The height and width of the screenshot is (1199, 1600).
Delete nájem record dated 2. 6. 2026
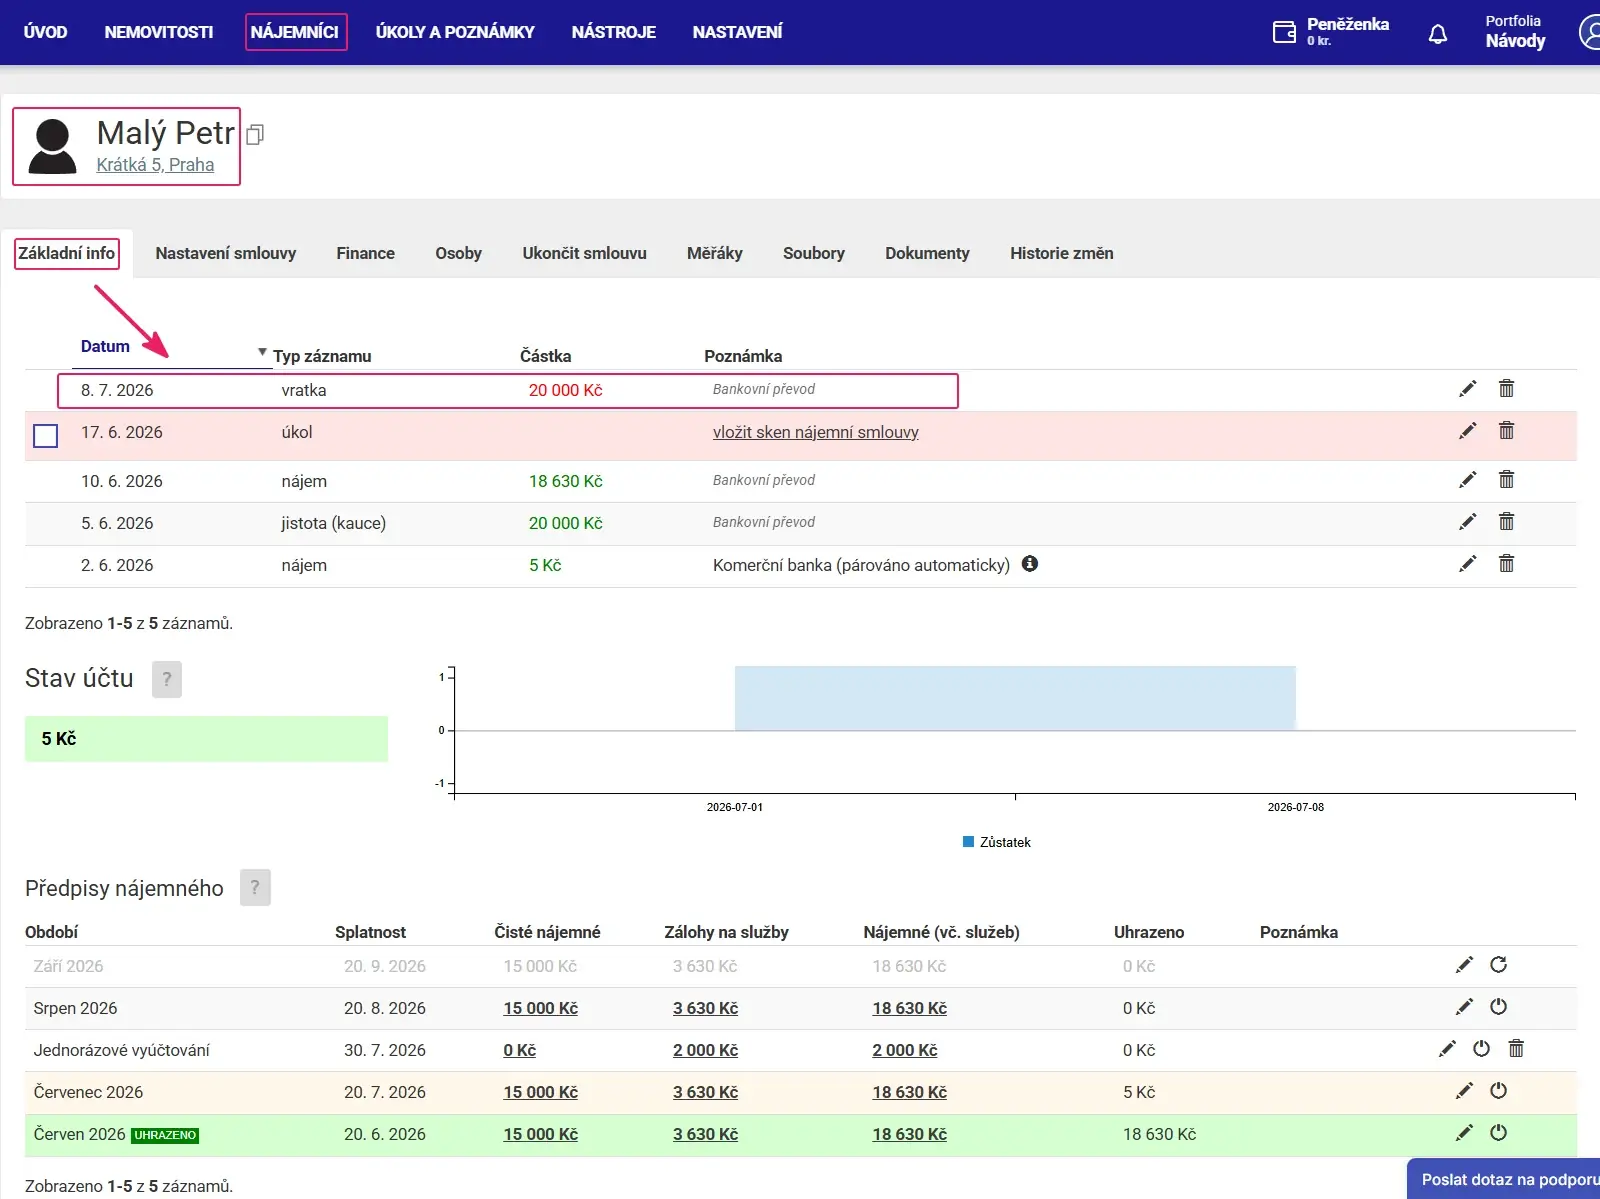1506,563
